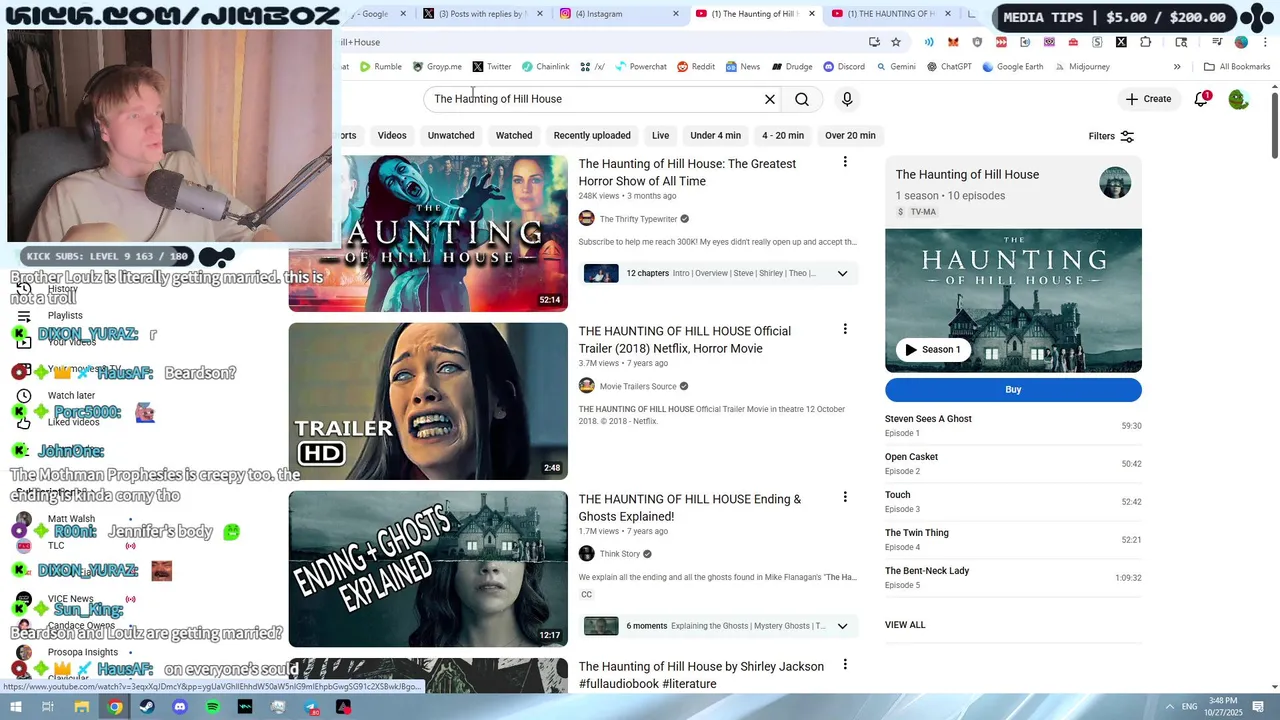Open Greatest Horror Show of All Time title

click(687, 172)
